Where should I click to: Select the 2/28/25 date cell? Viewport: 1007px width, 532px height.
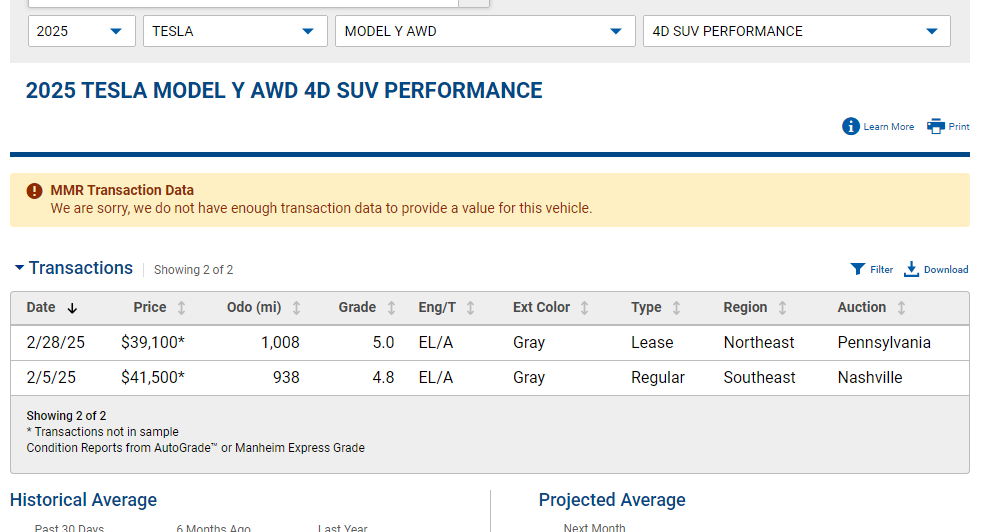point(55,342)
